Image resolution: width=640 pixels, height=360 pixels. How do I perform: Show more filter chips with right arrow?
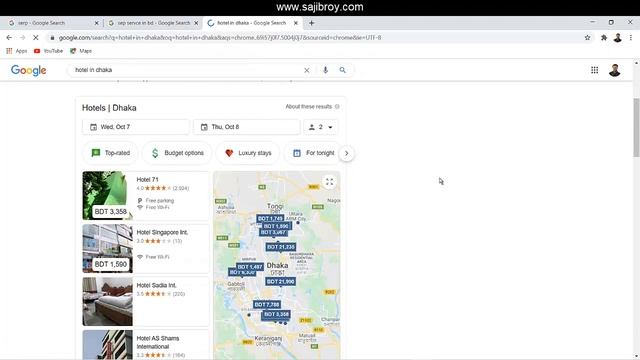click(x=347, y=153)
